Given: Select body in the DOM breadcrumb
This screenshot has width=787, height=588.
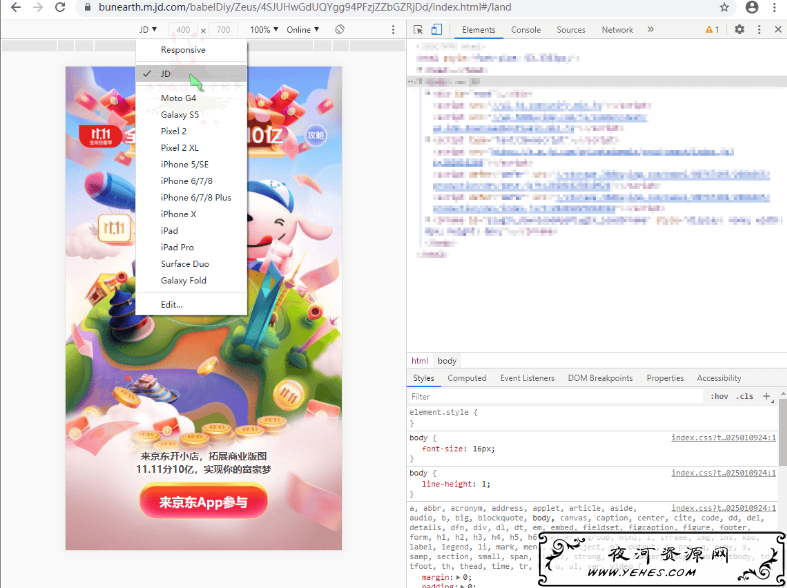Looking at the screenshot, I should coord(447,361).
